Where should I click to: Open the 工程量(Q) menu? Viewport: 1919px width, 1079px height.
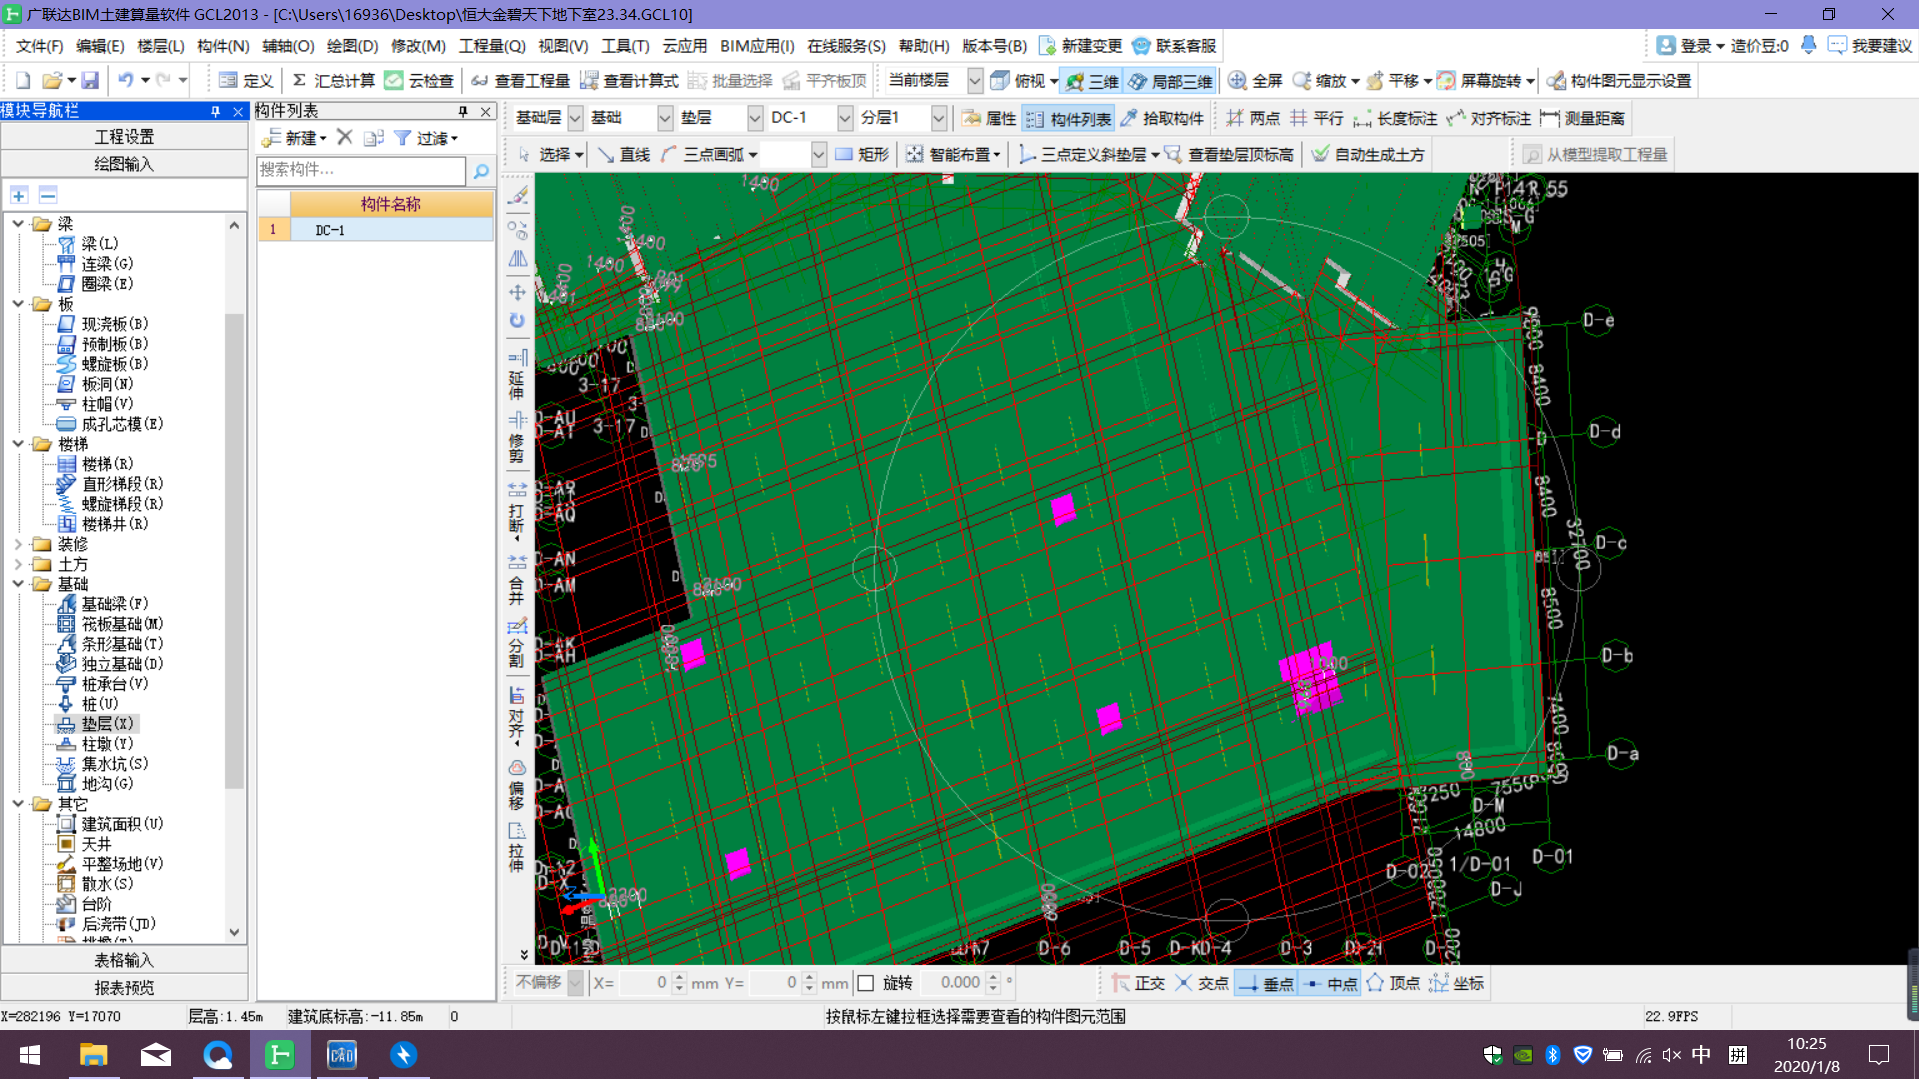coord(492,46)
